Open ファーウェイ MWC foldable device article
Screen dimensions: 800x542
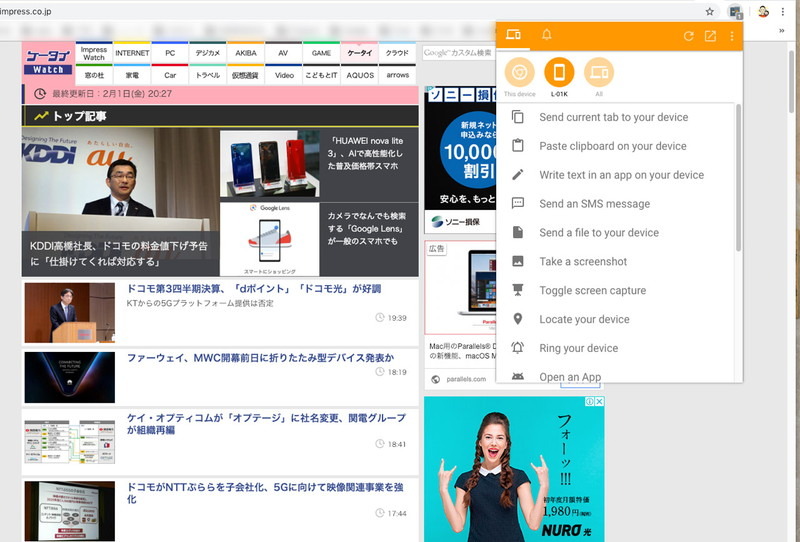coord(260,358)
